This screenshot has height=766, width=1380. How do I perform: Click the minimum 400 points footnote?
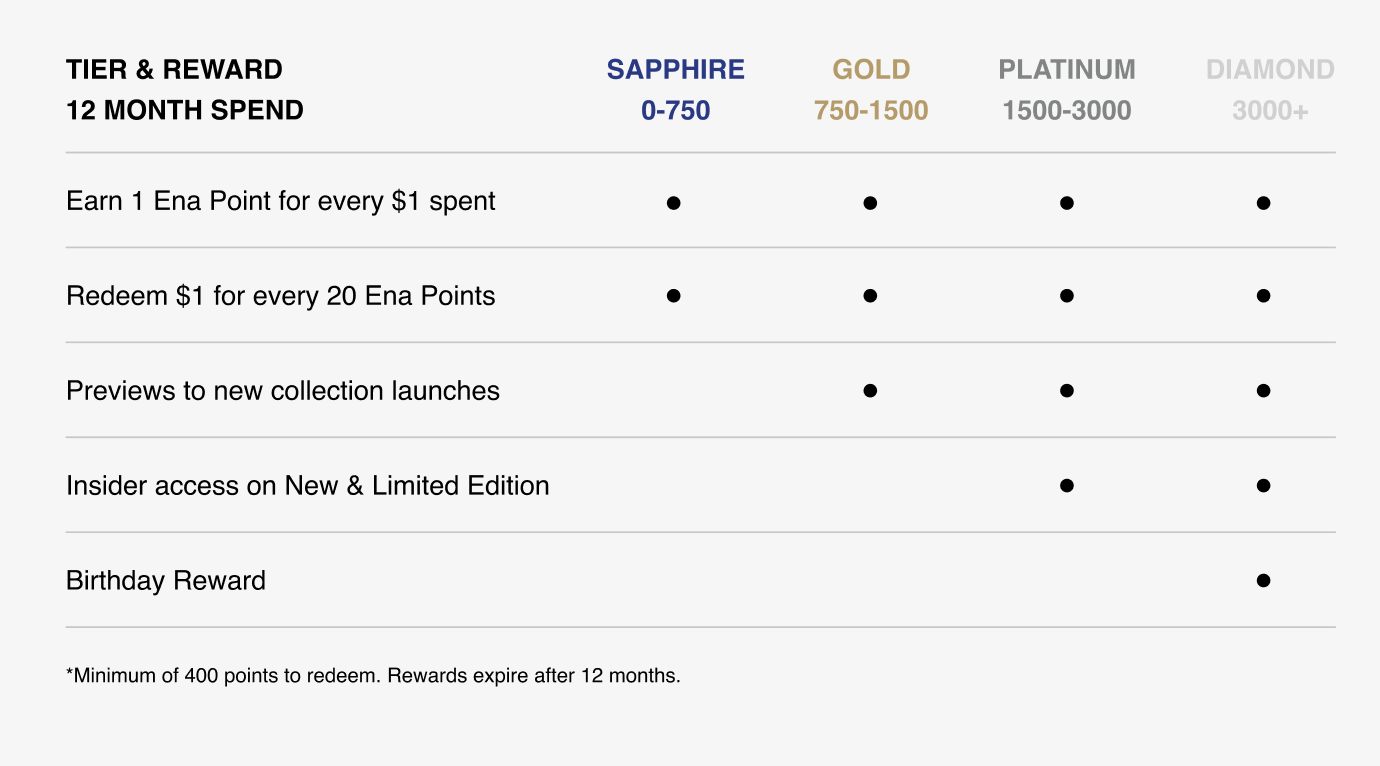tap(373, 676)
